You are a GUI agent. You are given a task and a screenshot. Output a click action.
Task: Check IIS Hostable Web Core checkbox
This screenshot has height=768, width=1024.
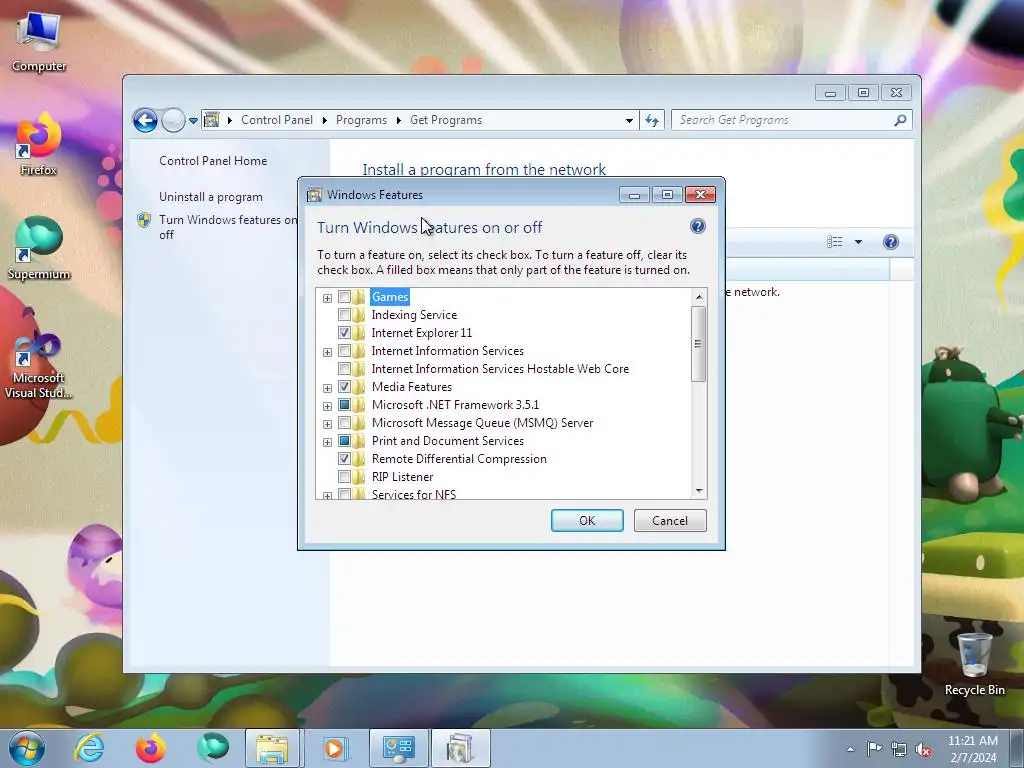(344, 368)
